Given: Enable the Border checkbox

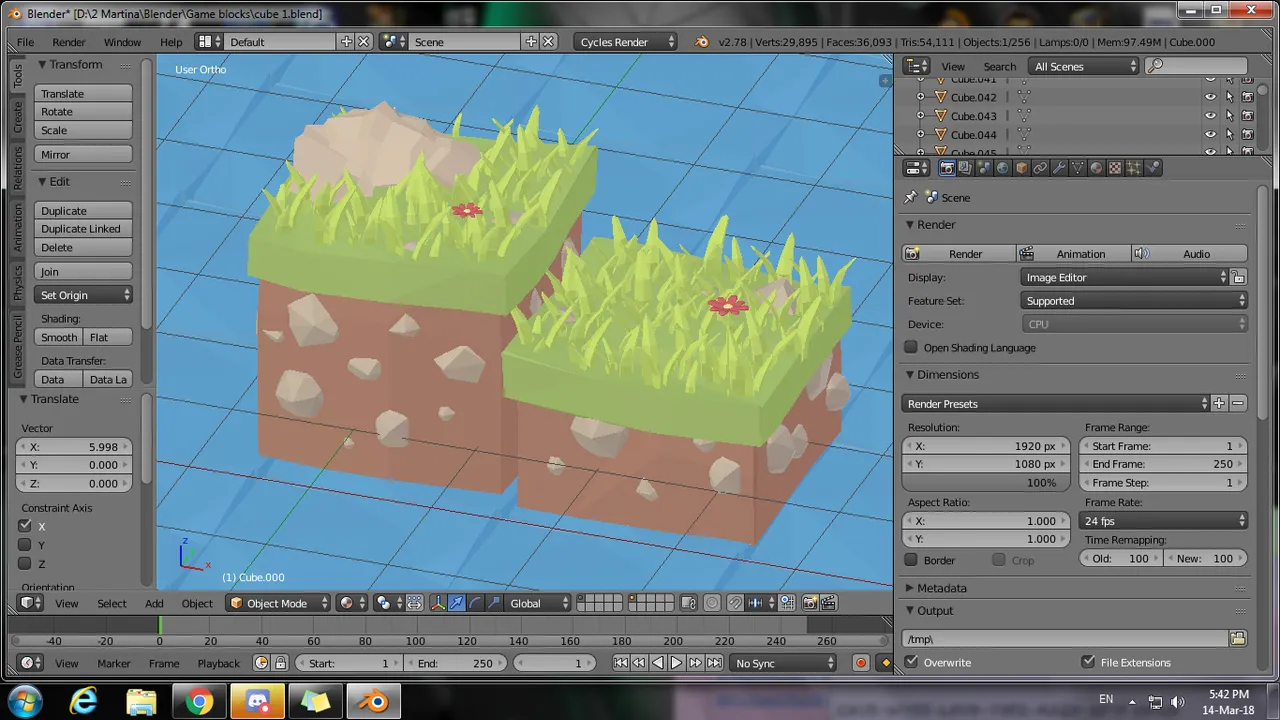Looking at the screenshot, I should 911,560.
